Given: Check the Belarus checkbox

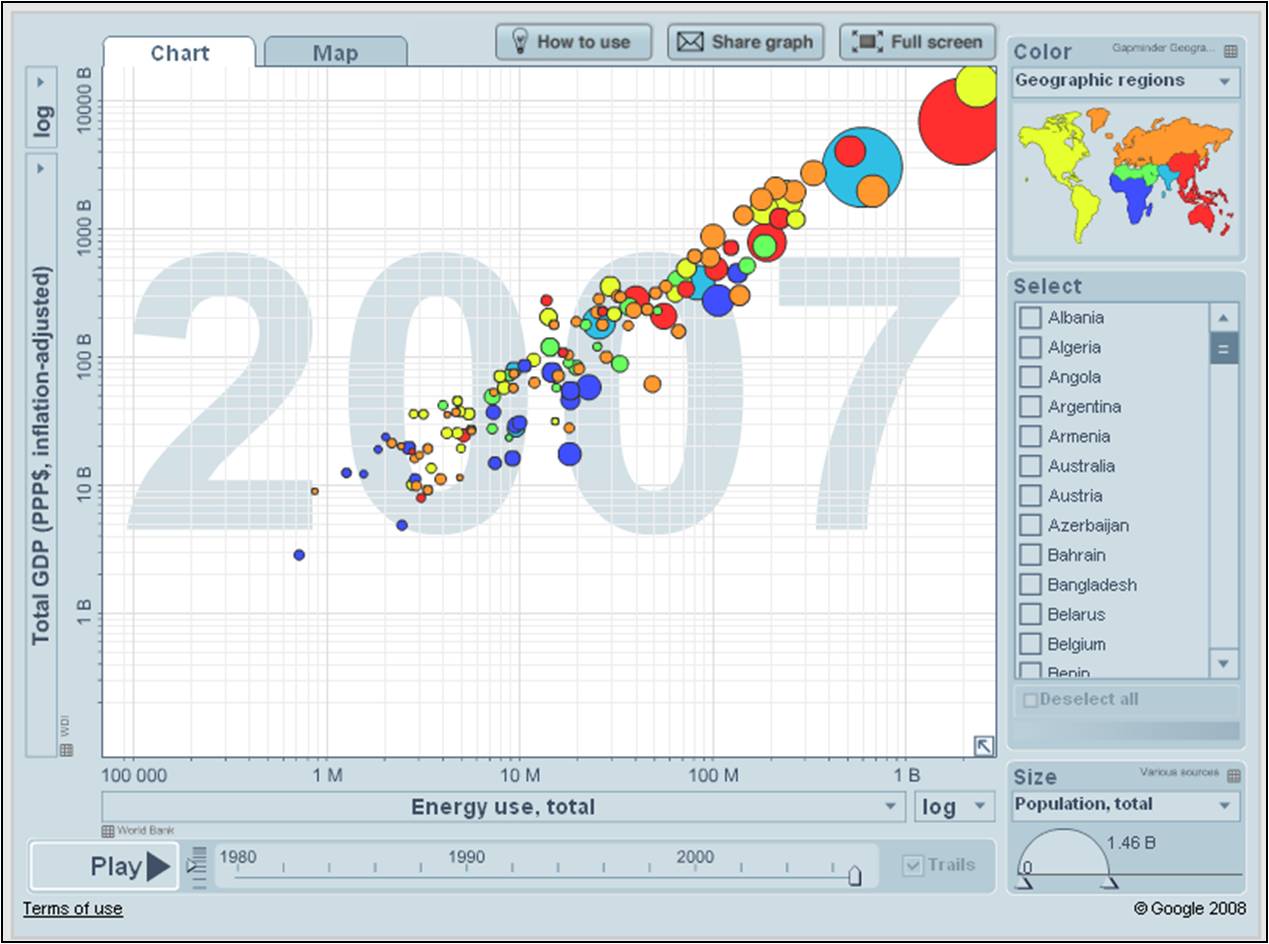Looking at the screenshot, I should pos(1030,614).
